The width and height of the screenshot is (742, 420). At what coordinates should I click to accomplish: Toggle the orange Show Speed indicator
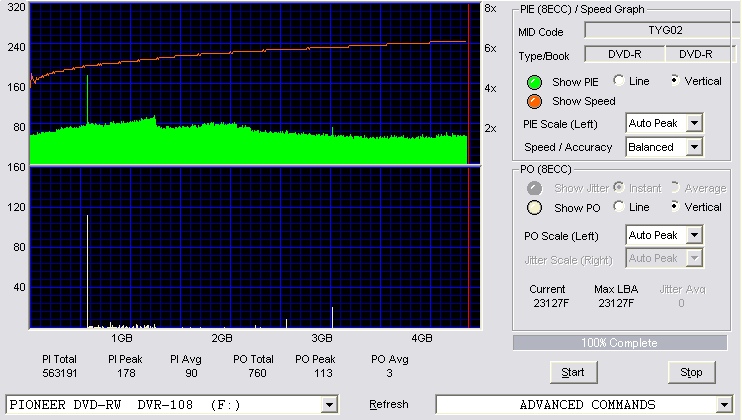click(x=534, y=101)
